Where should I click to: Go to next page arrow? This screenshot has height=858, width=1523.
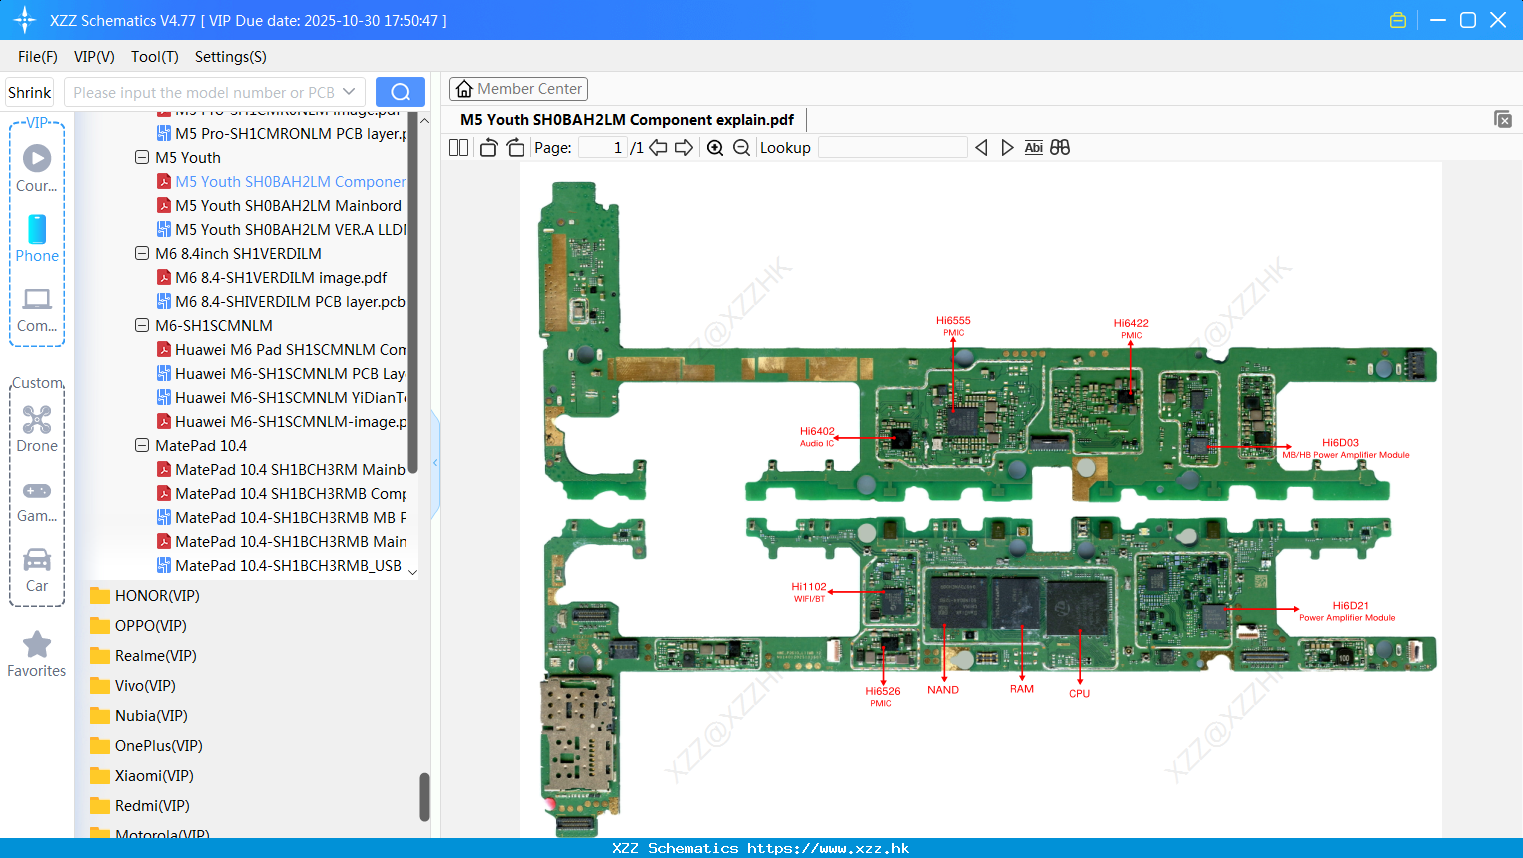point(684,148)
